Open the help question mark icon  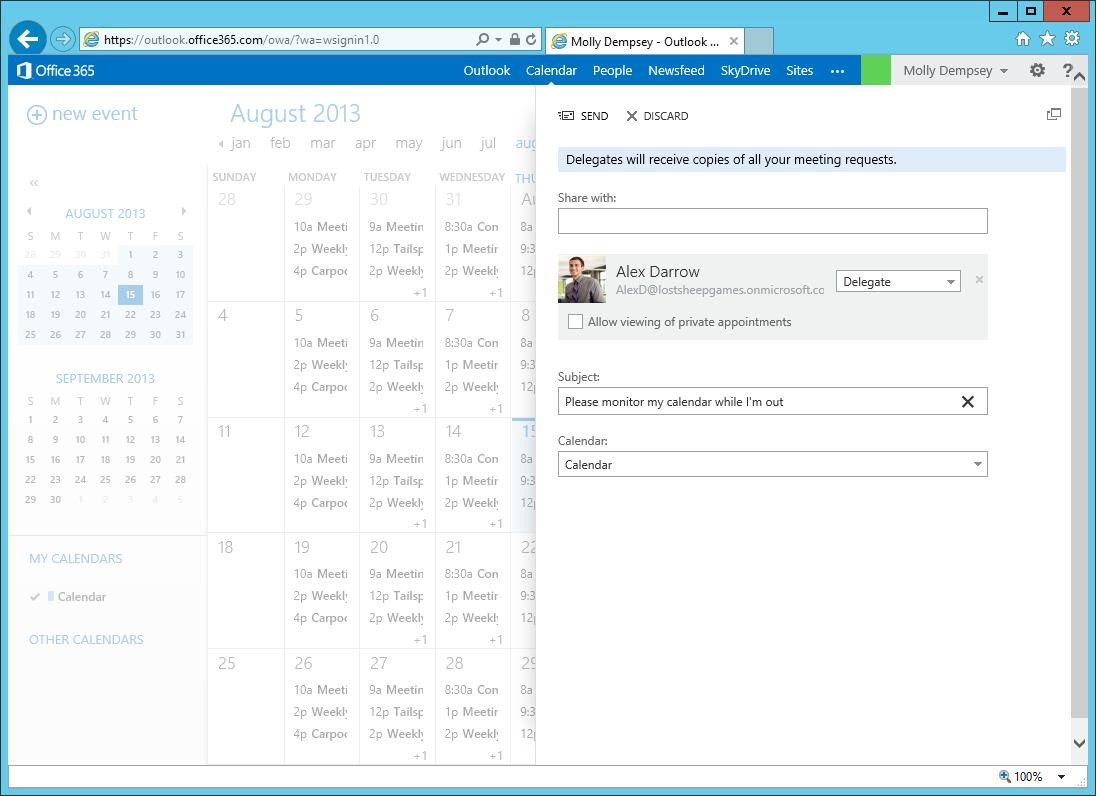pyautogui.click(x=1067, y=70)
